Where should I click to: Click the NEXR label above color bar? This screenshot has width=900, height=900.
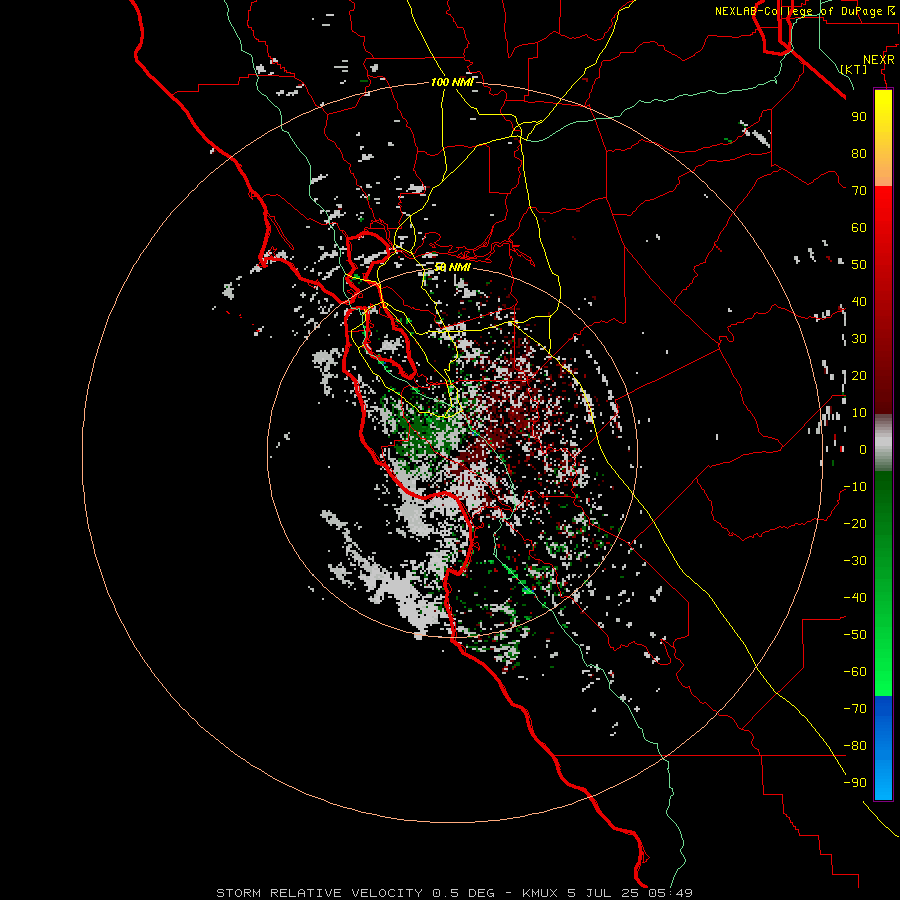point(878,60)
